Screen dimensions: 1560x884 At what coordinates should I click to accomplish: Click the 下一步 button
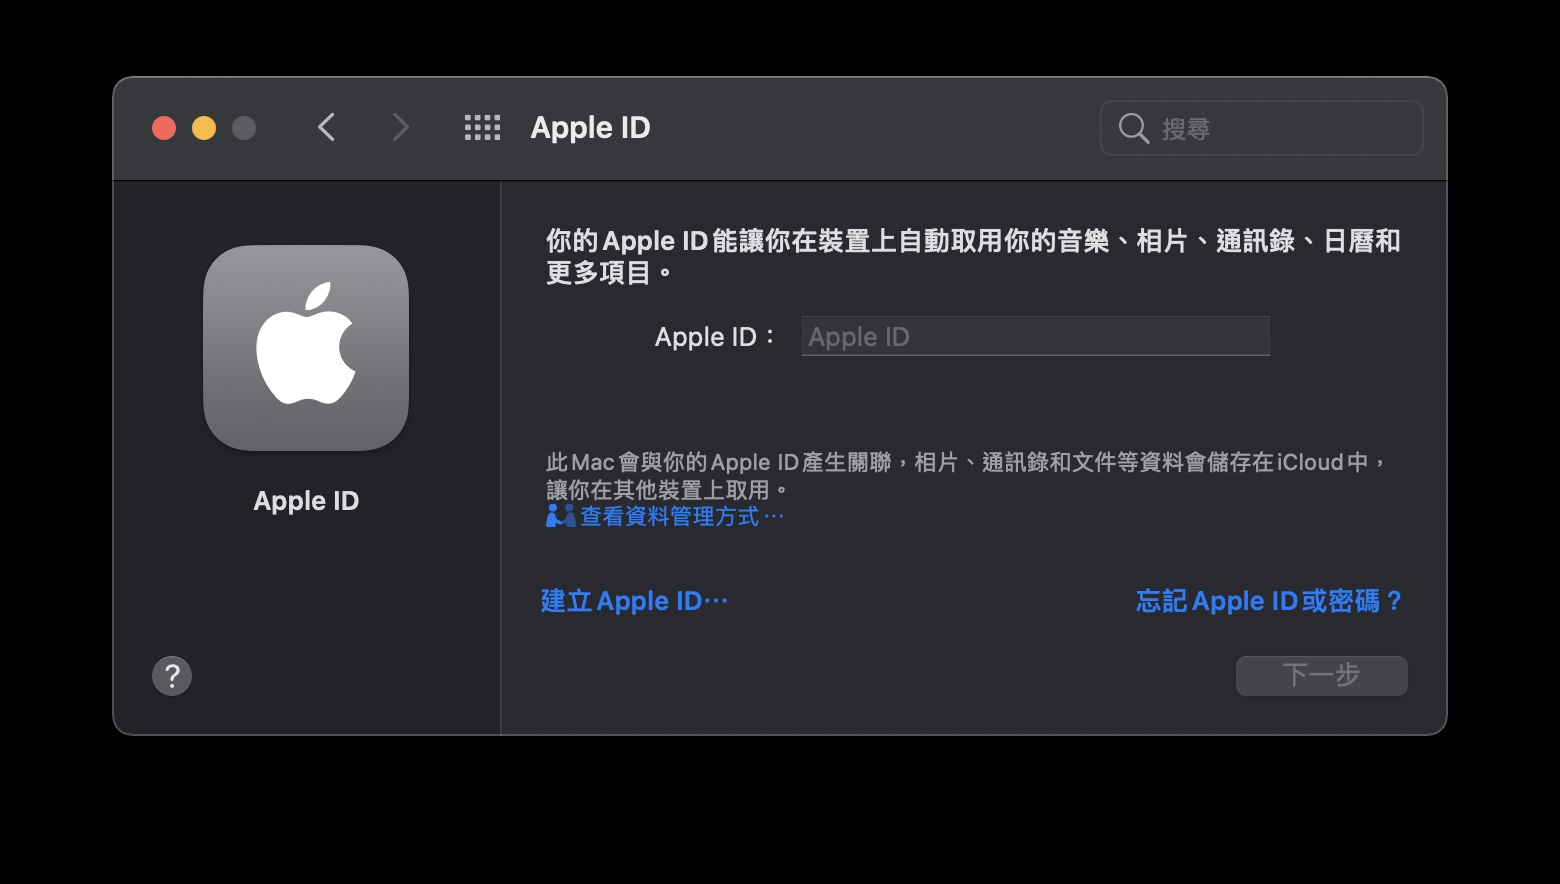click(1321, 676)
